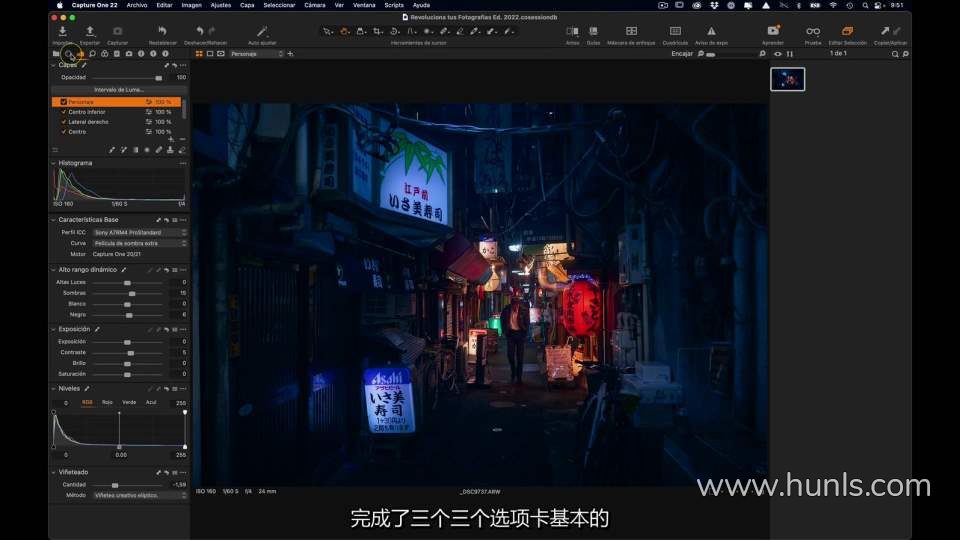Click the Antes before/after icon
960x540 pixels.
coord(572,31)
